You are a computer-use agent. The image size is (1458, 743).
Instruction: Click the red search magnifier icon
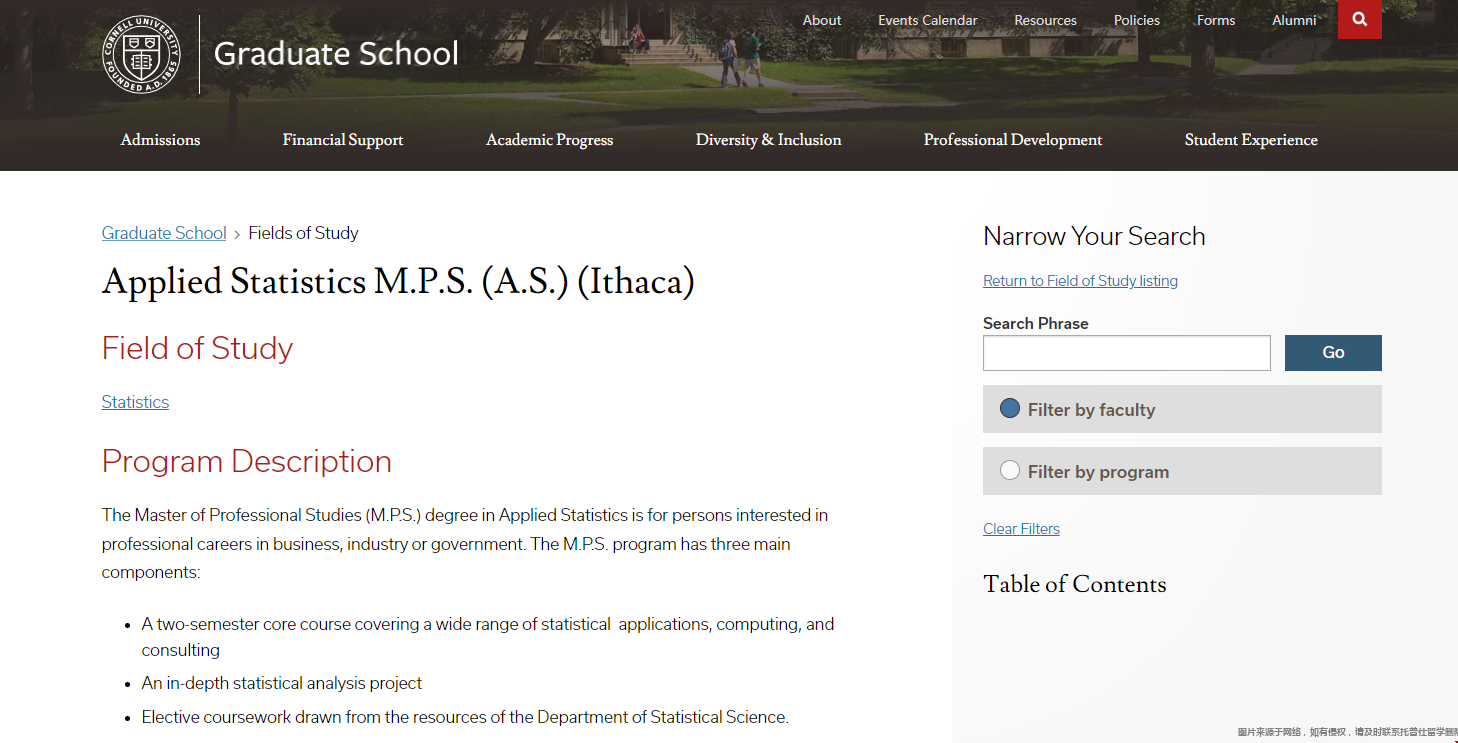1359,19
